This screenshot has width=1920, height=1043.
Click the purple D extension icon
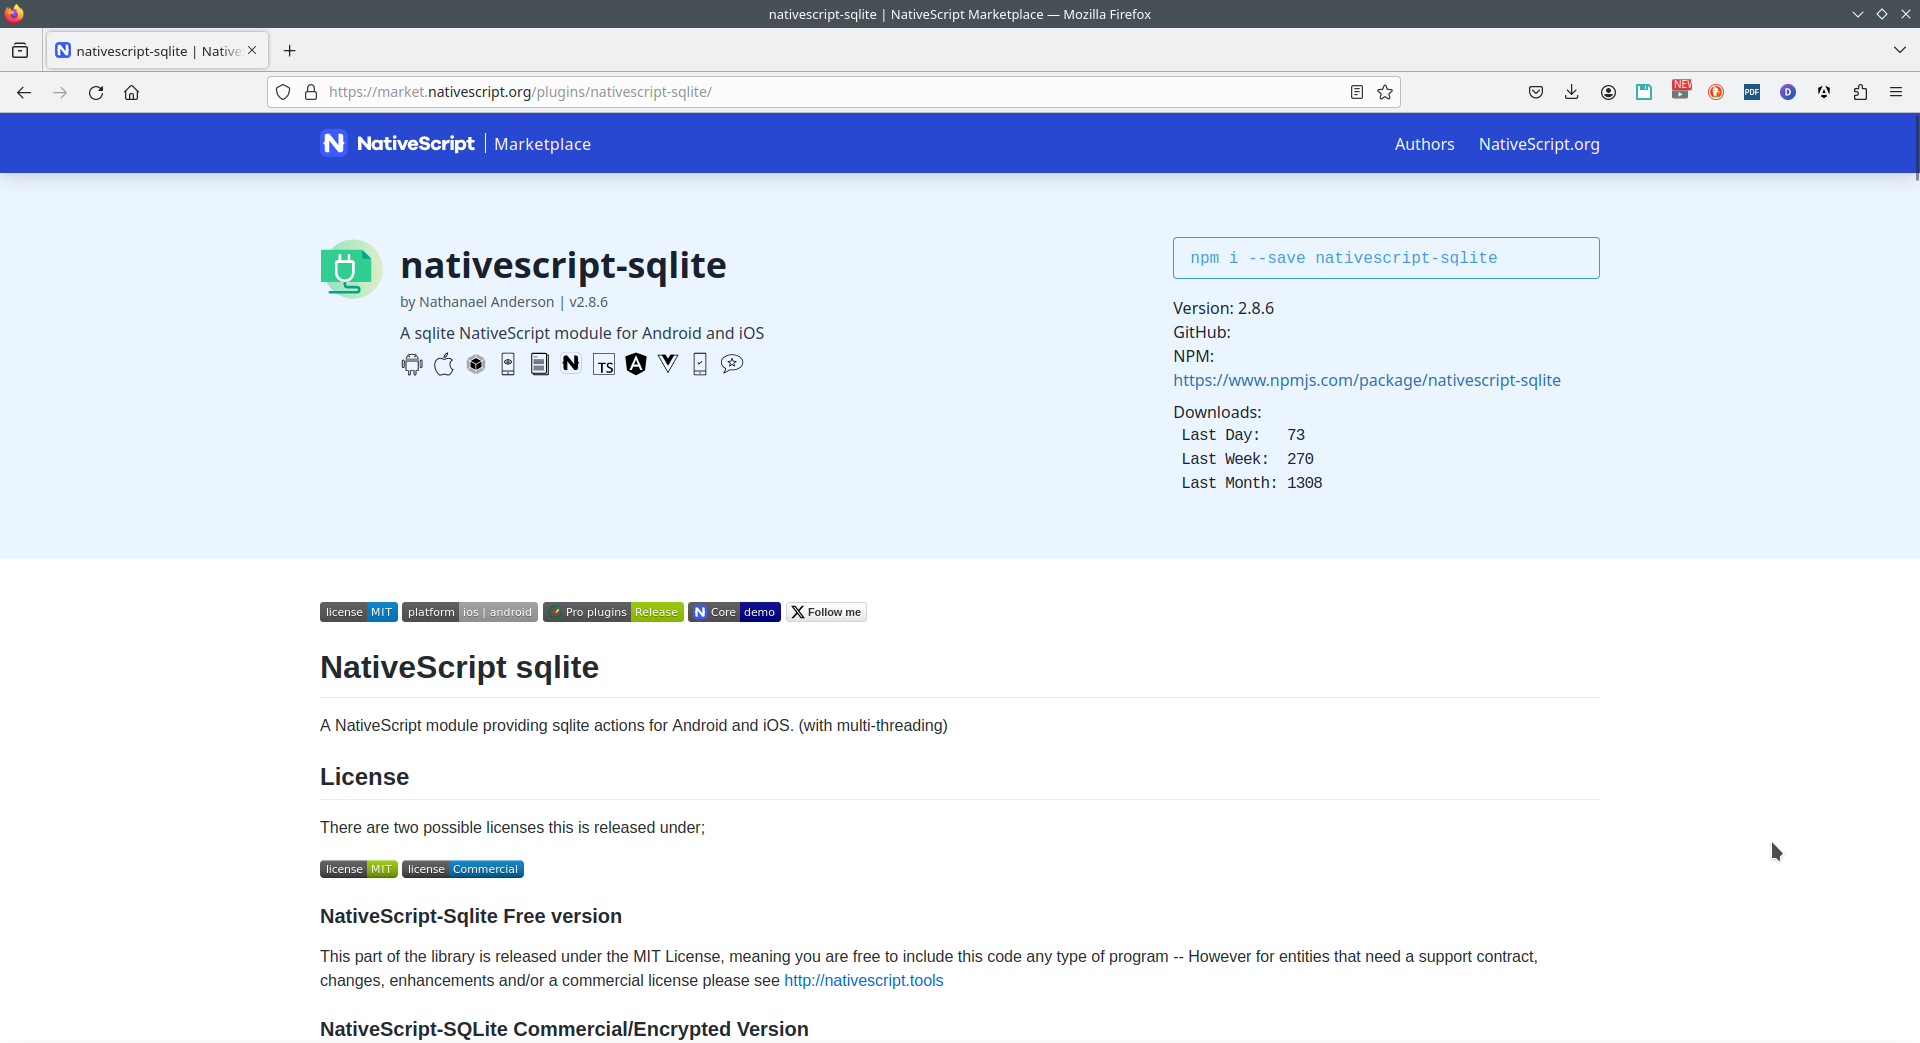click(x=1788, y=92)
